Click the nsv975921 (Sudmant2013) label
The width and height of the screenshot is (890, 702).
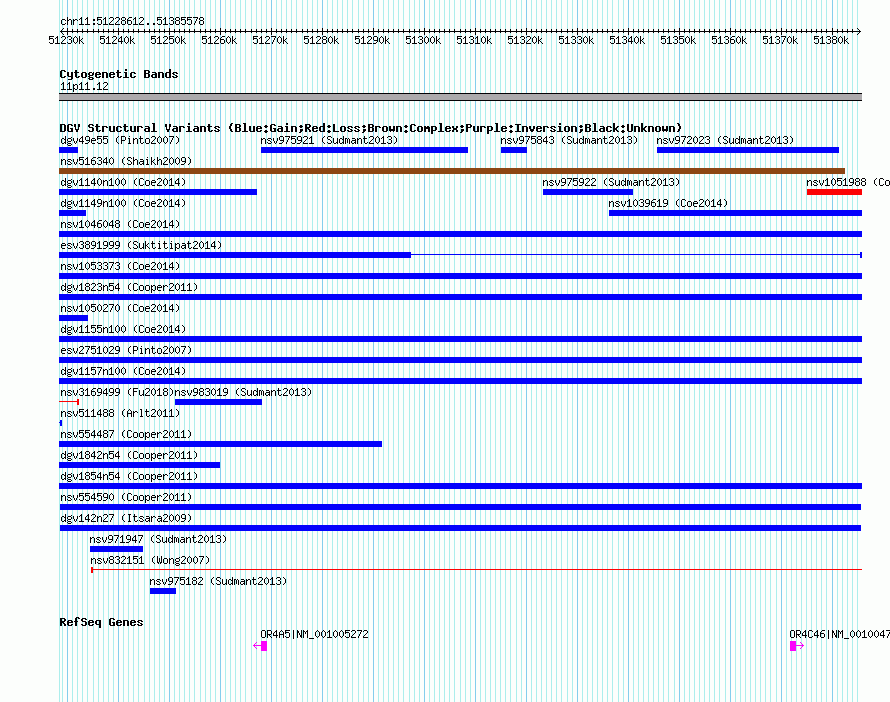(329, 140)
